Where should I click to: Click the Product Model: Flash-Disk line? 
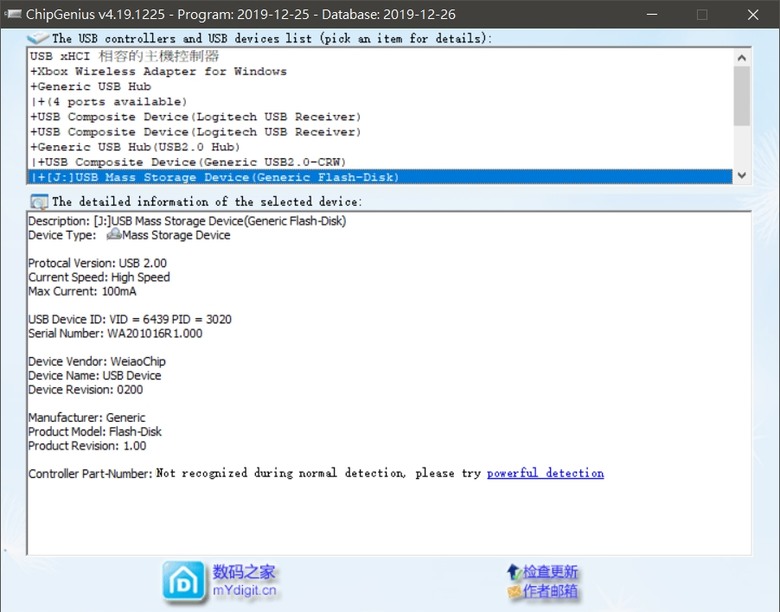pos(95,431)
